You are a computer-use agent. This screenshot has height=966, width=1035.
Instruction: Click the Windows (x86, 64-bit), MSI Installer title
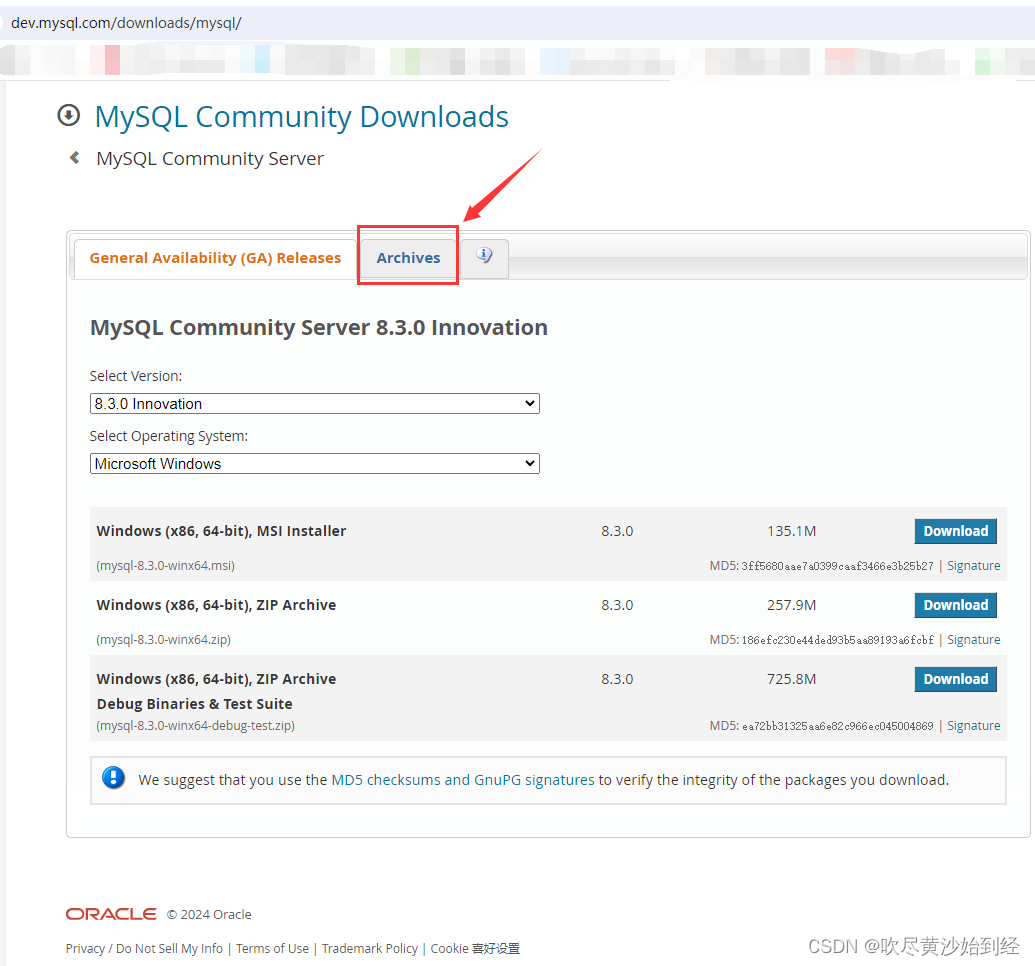tap(221, 531)
